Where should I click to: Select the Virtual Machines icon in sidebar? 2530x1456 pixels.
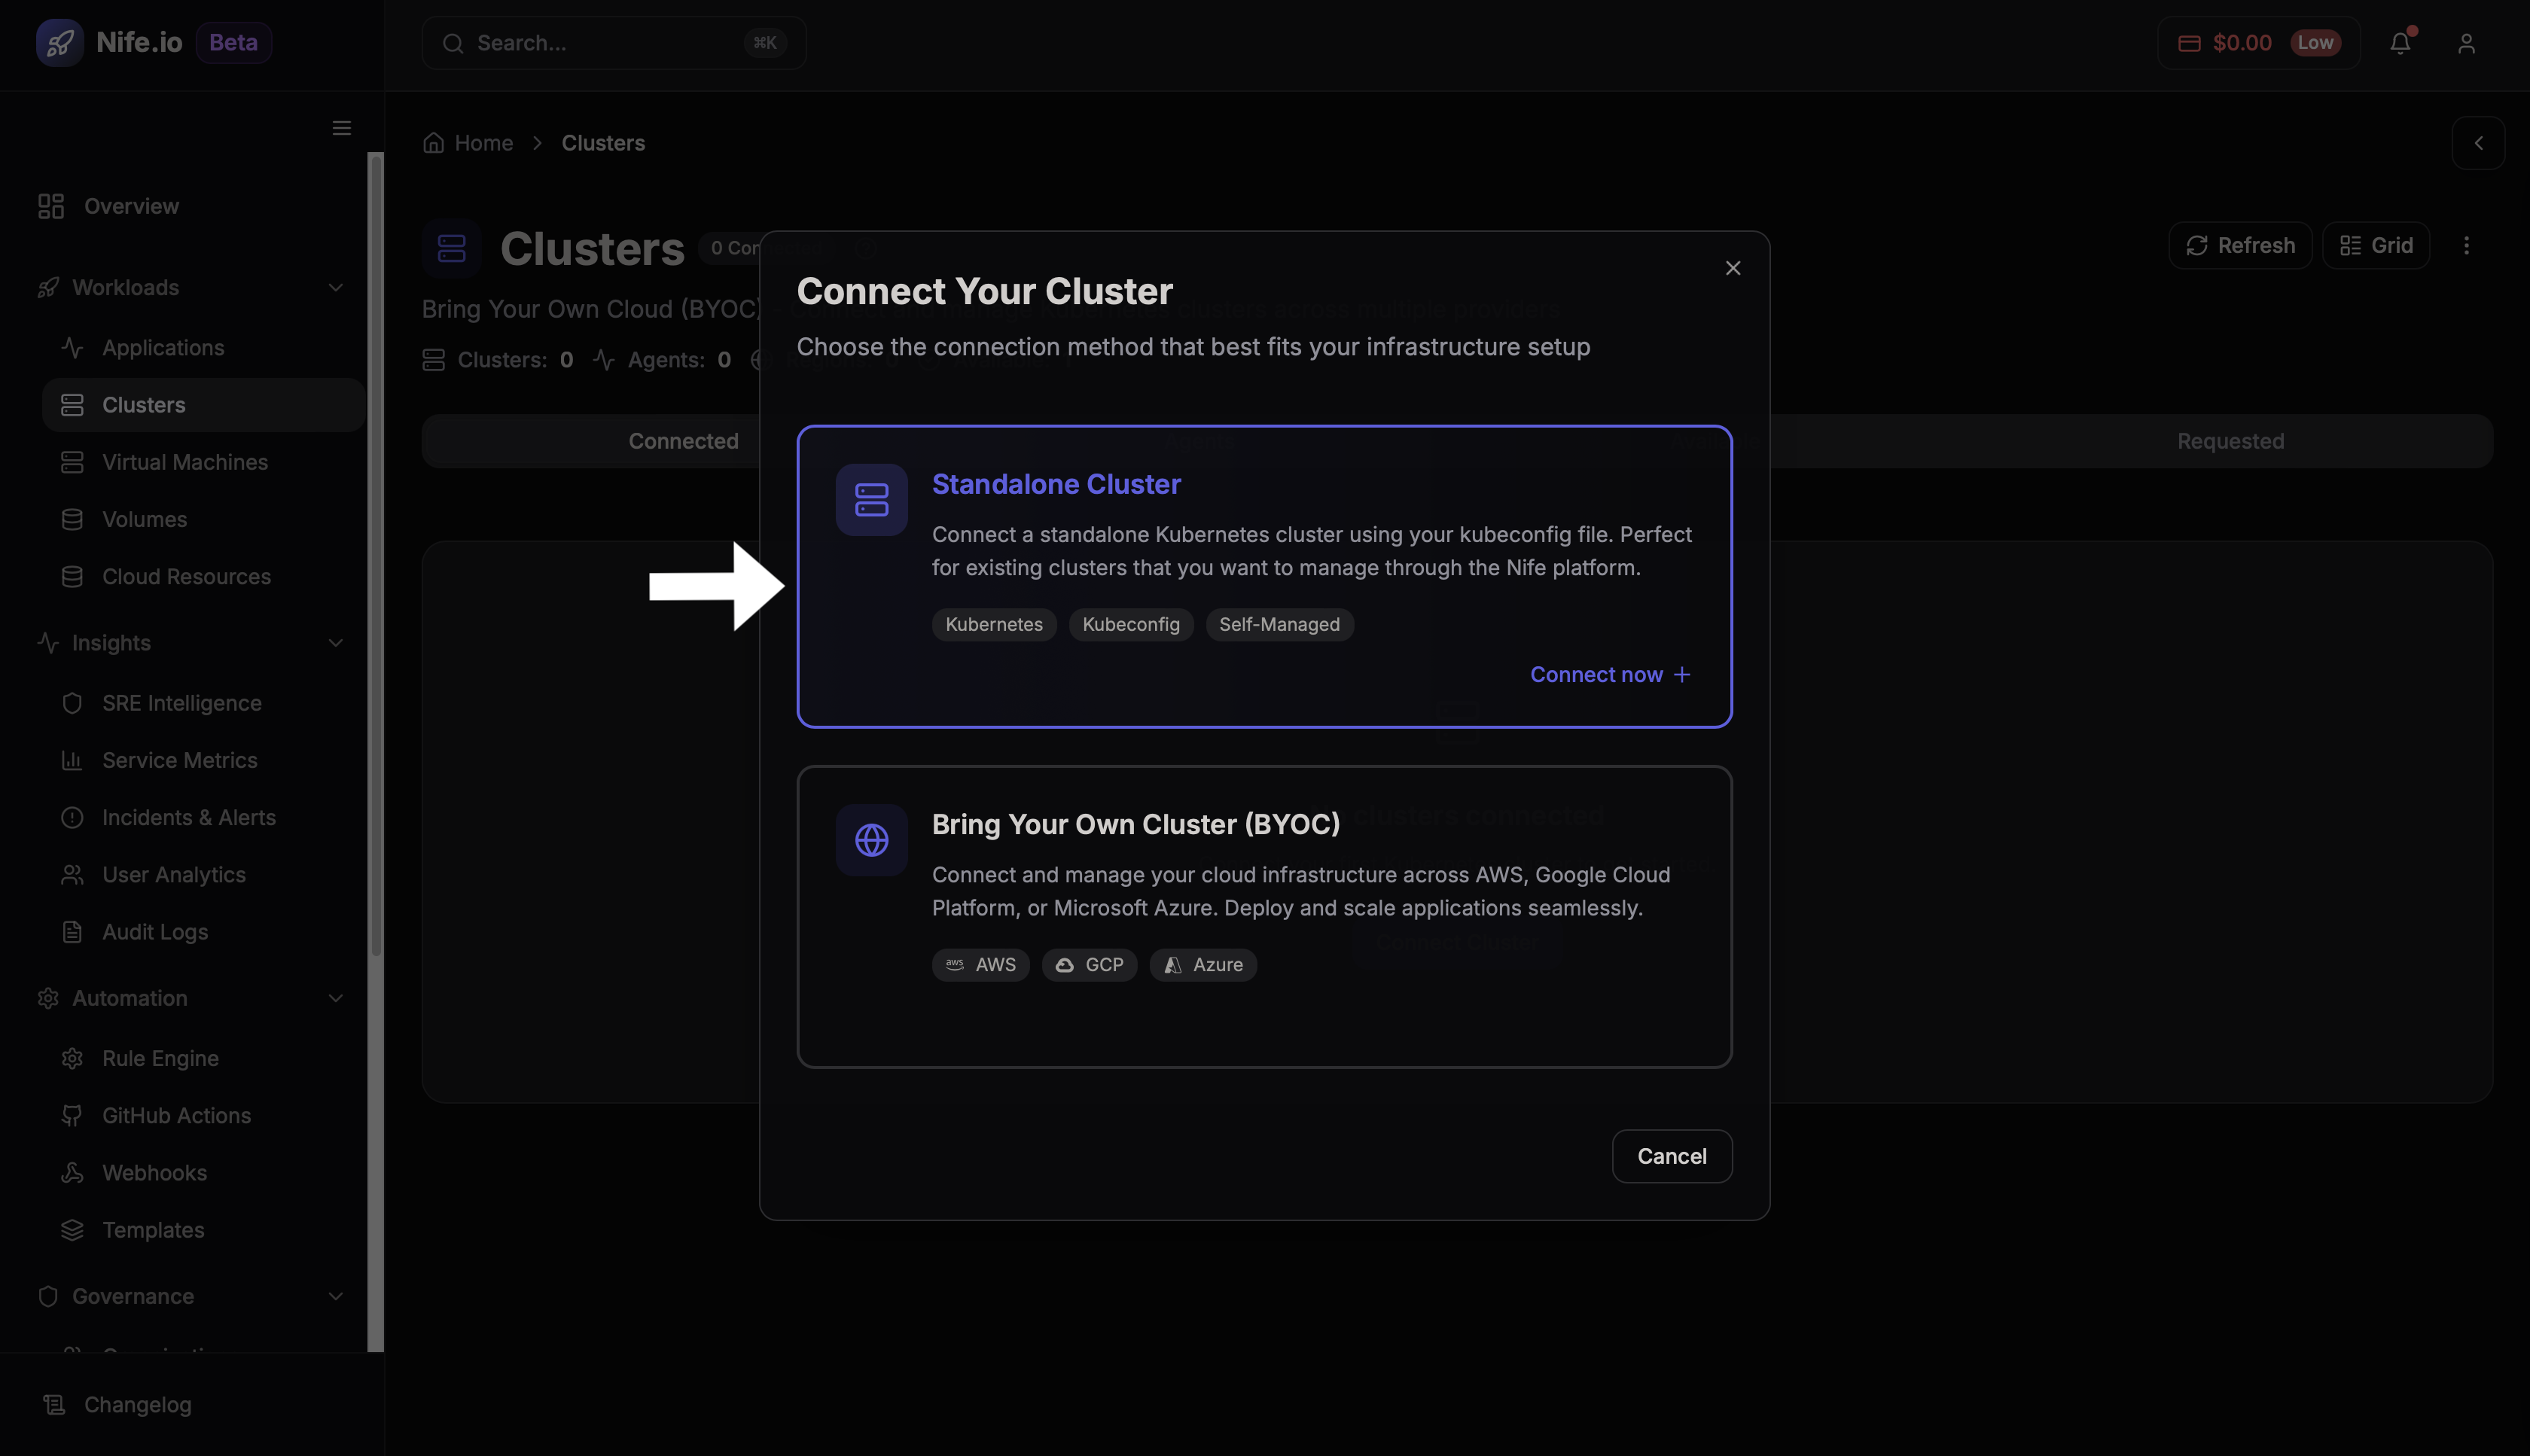[72, 462]
